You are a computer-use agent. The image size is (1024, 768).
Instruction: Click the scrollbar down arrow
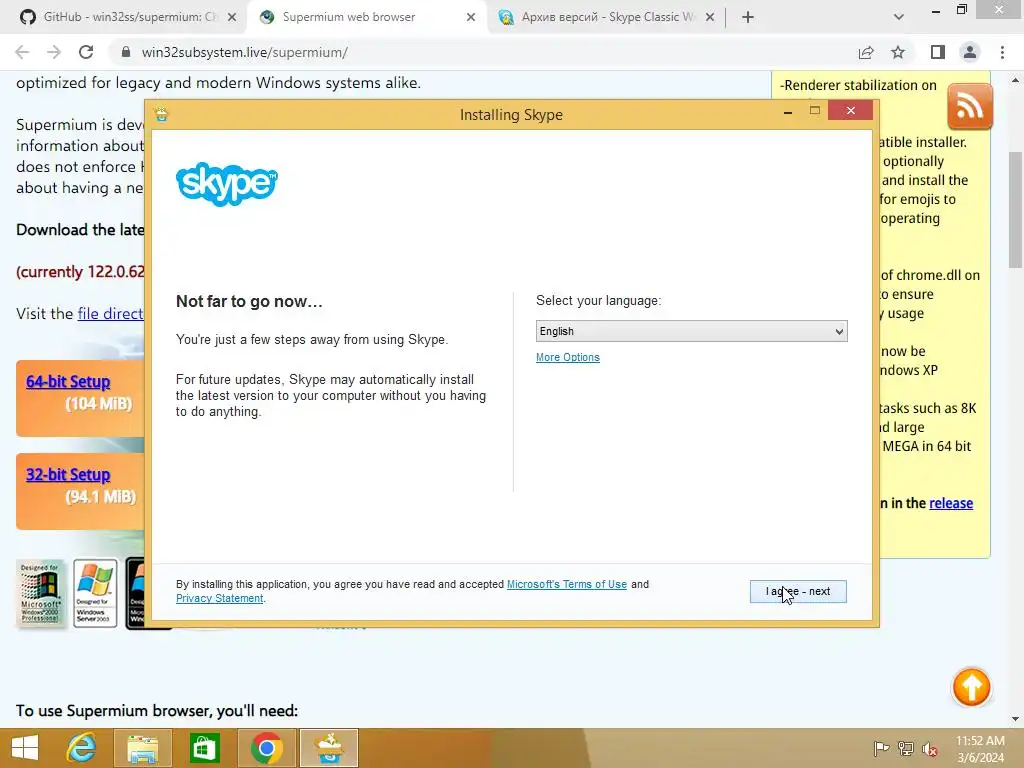tap(1015, 719)
